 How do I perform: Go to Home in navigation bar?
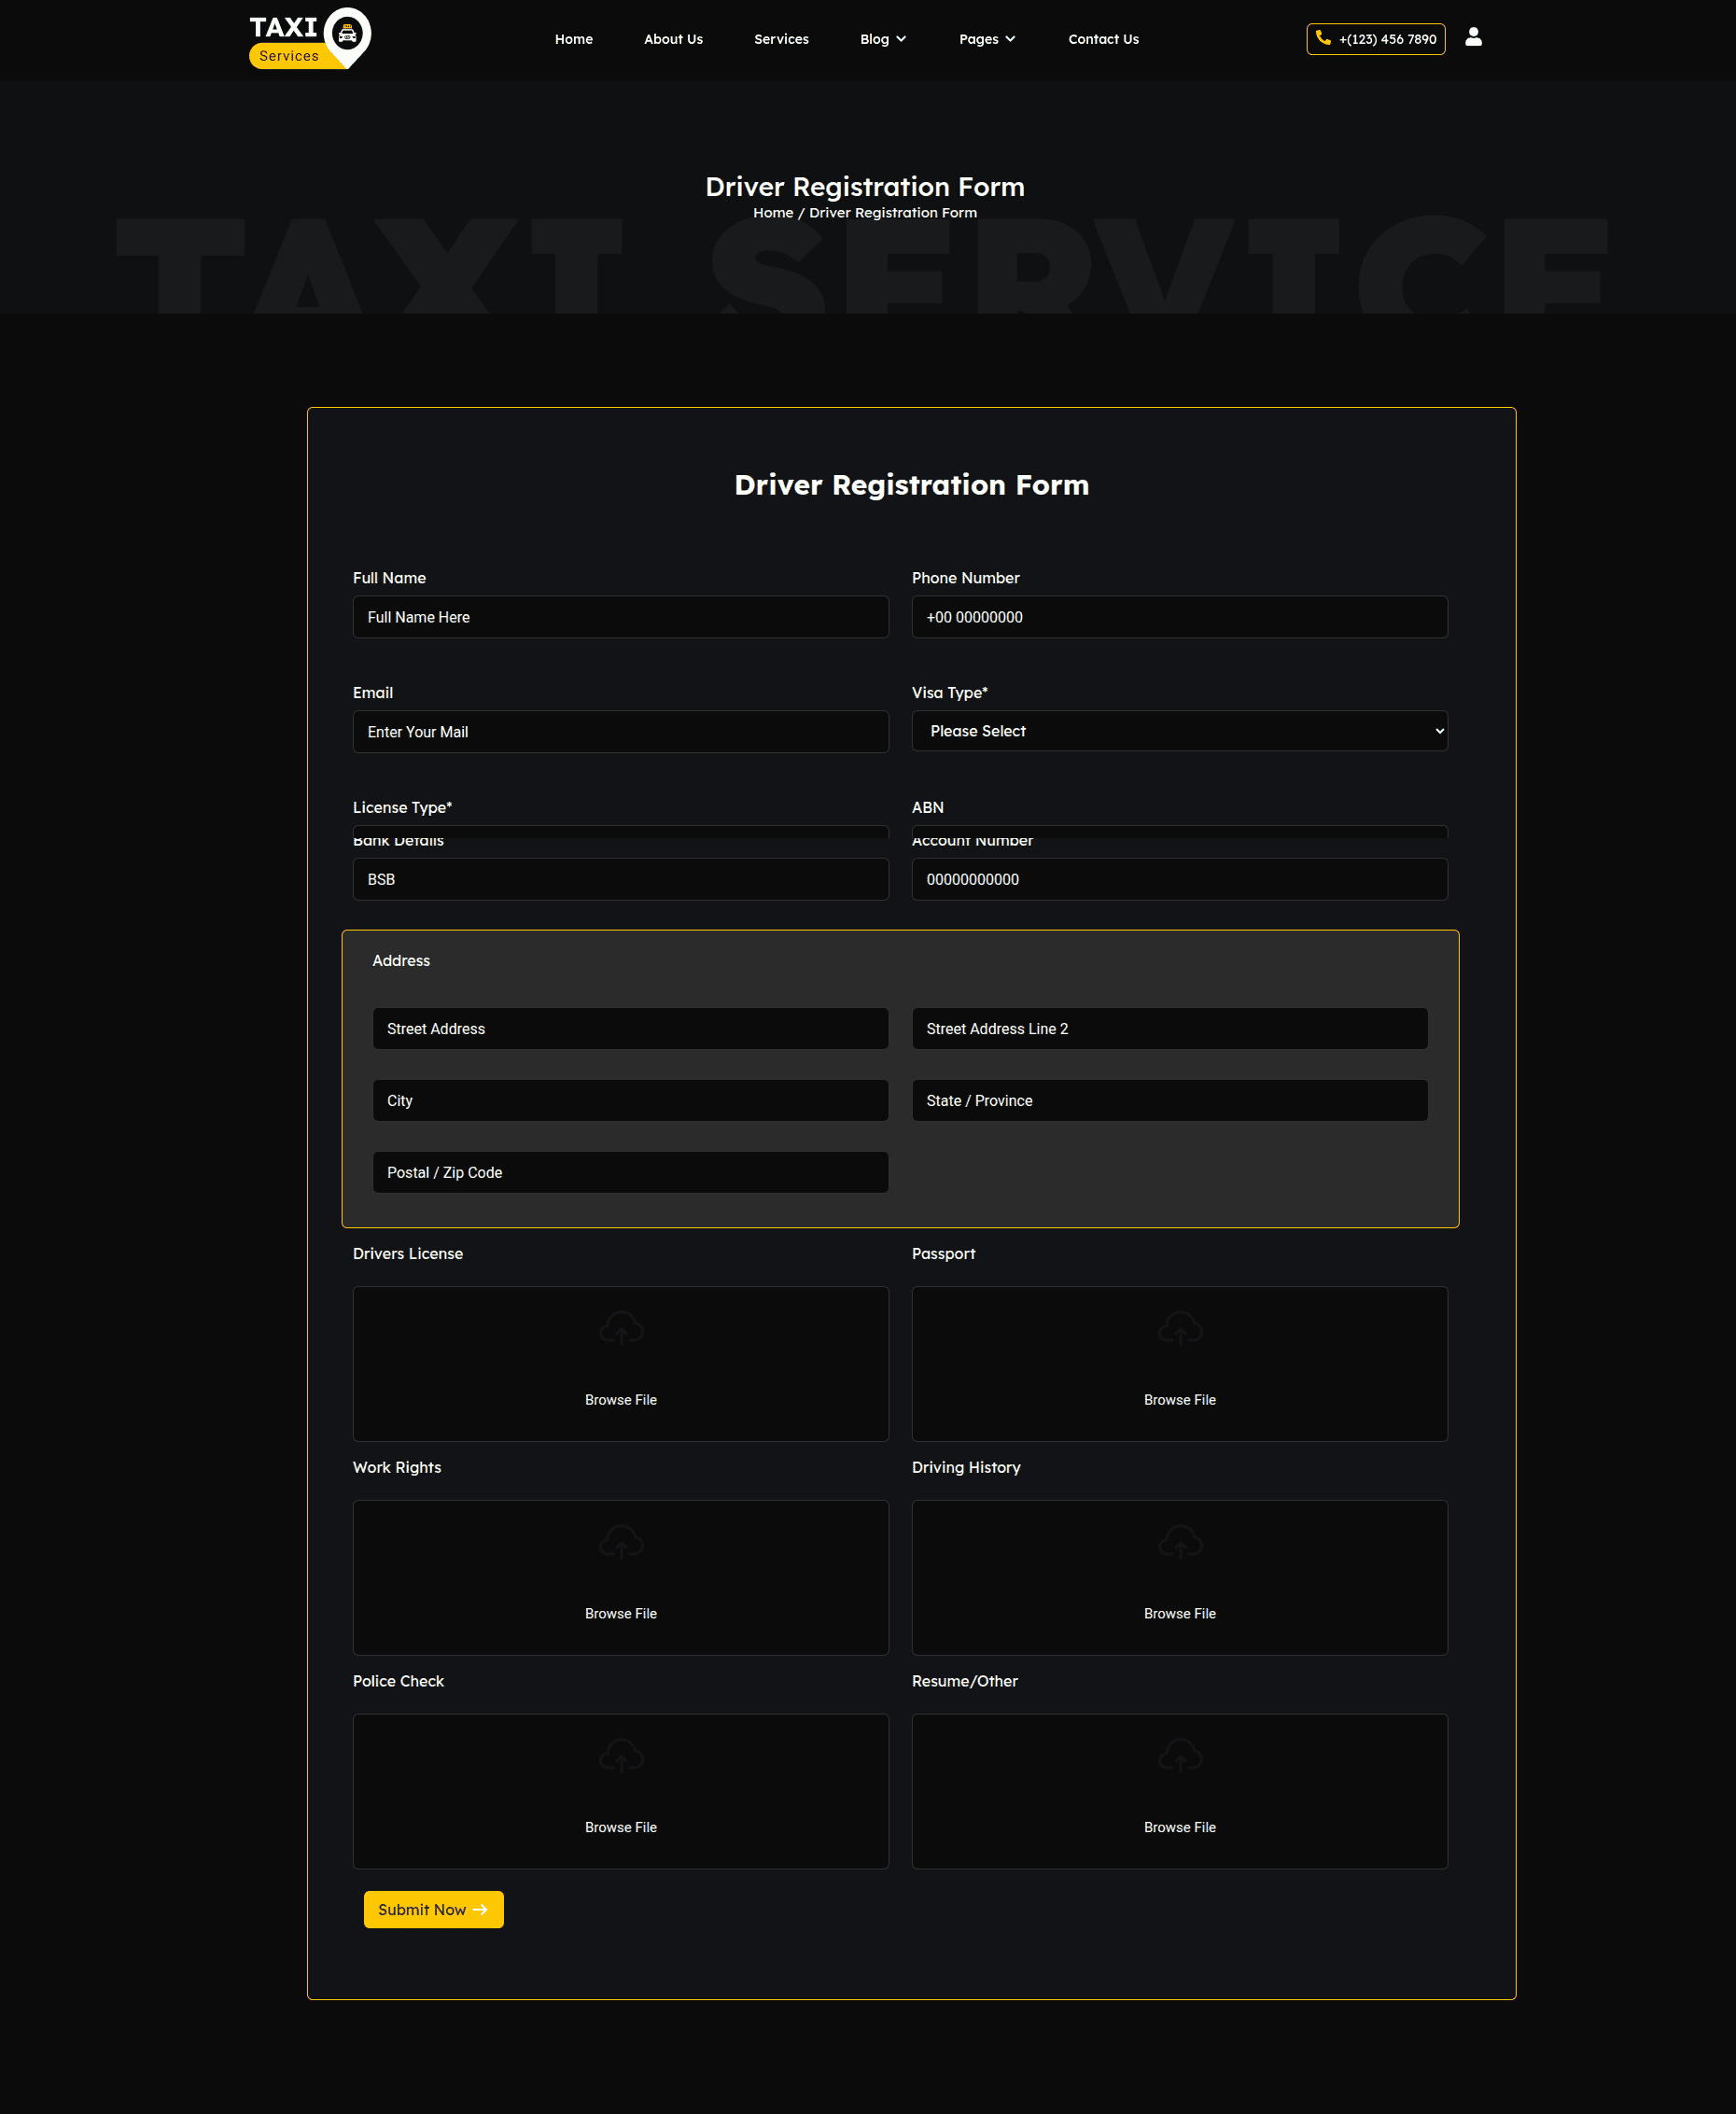[574, 39]
